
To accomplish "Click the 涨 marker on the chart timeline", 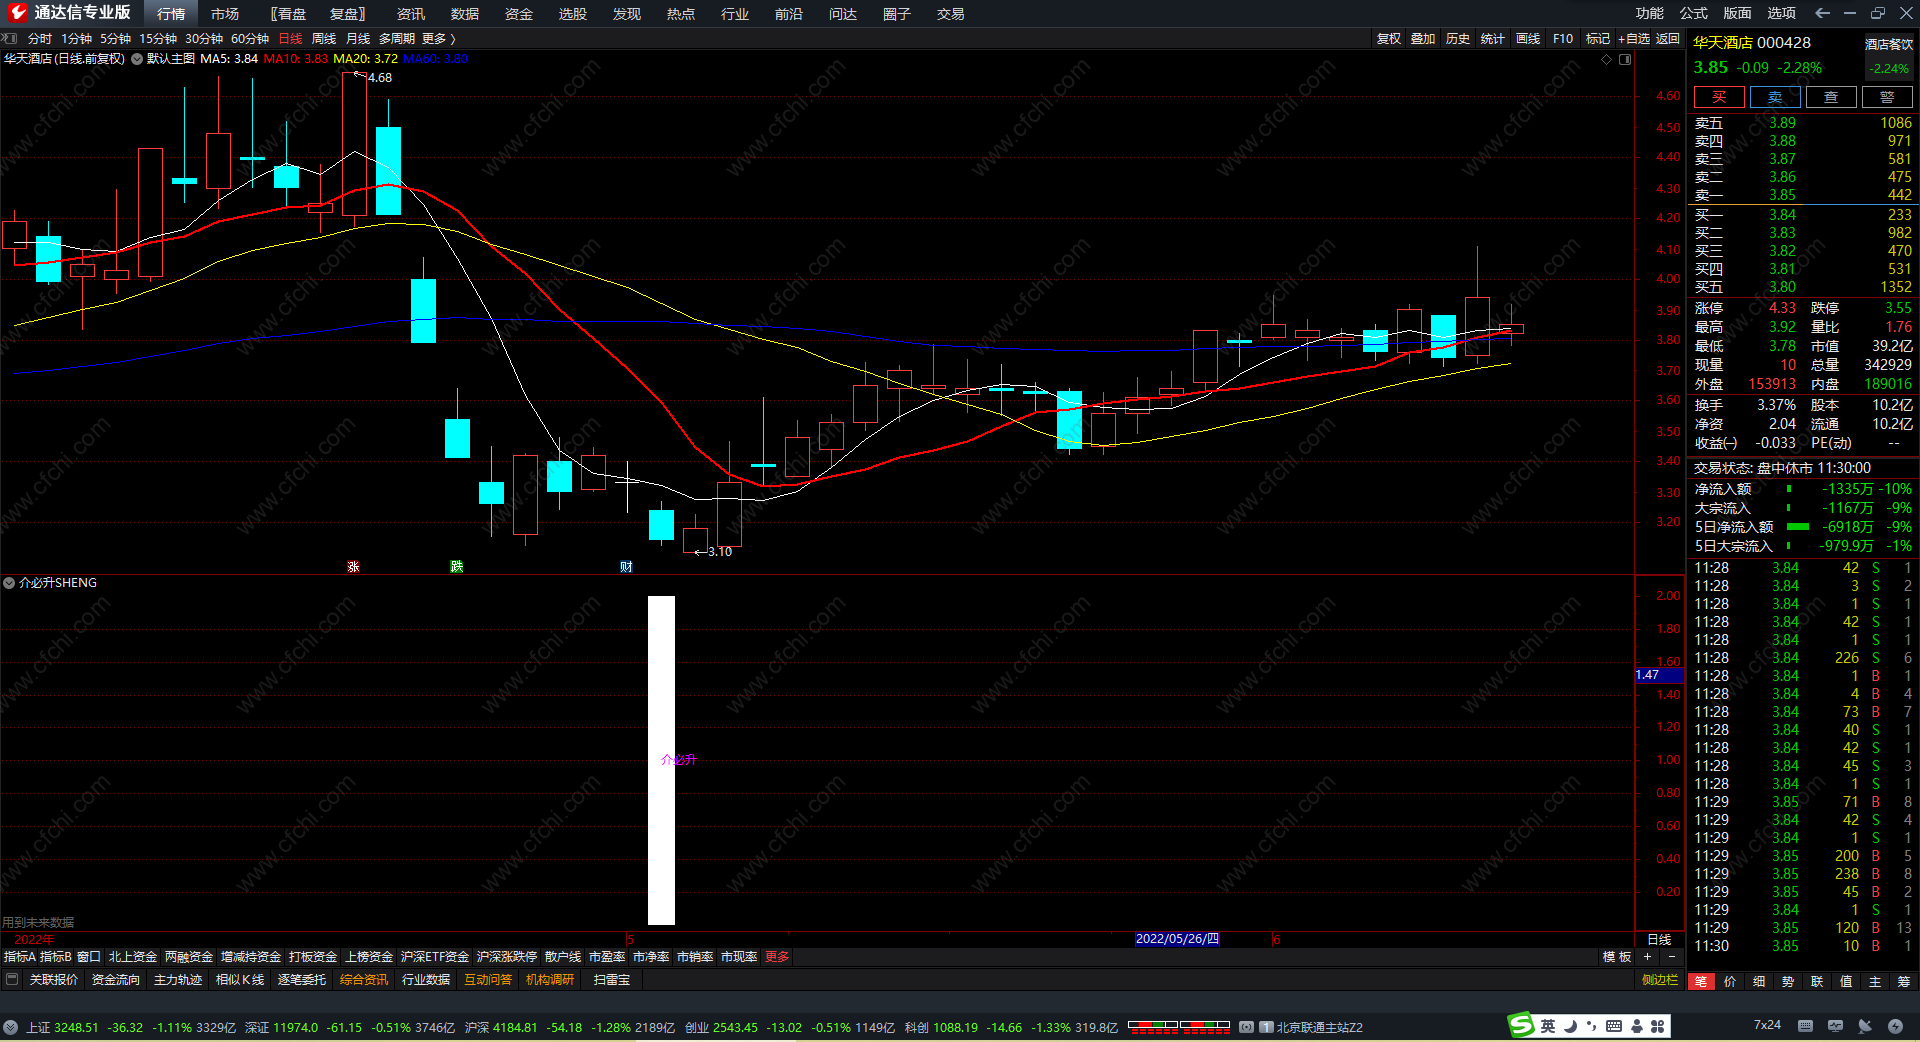I will coord(353,567).
